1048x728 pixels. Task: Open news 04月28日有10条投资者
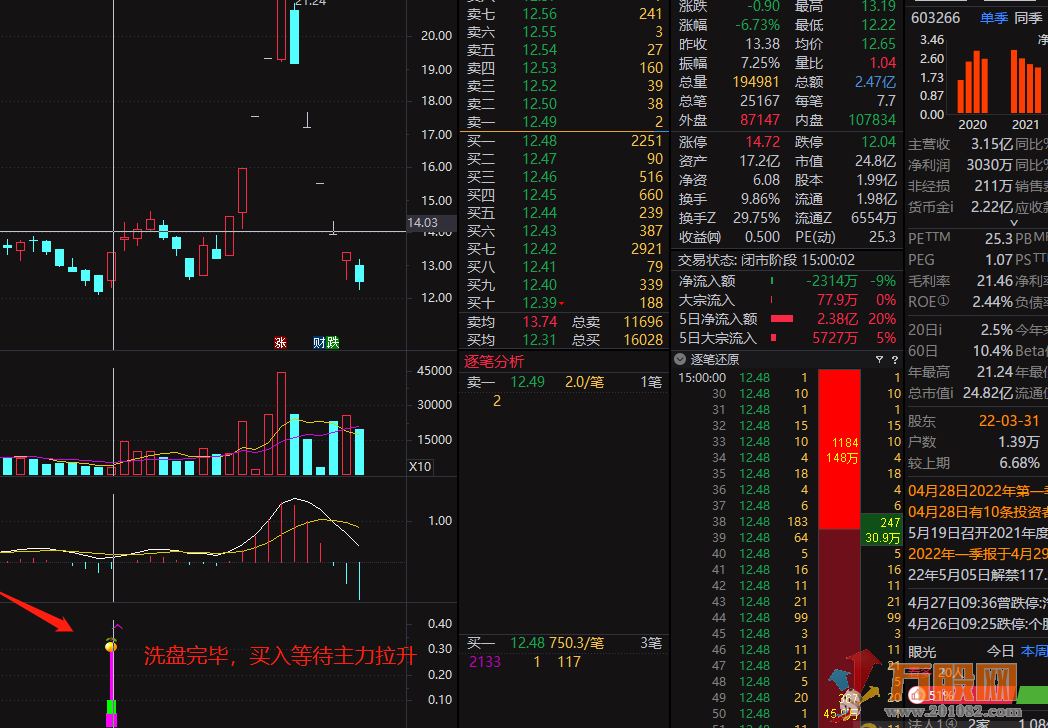[x=977, y=511]
